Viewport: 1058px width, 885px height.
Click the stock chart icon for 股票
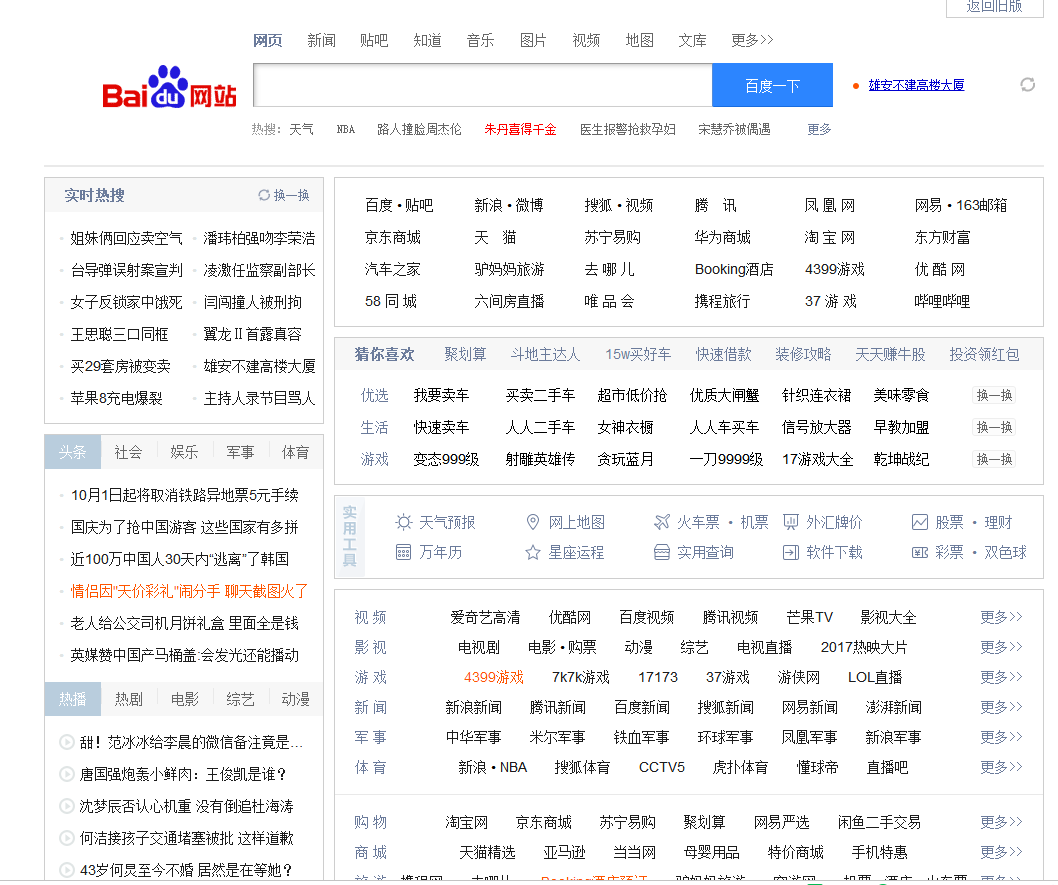tap(920, 522)
